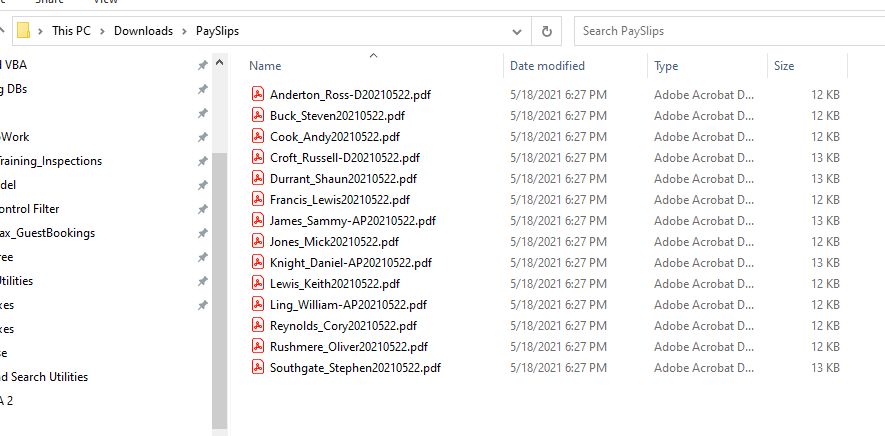This screenshot has height=436, width=885.
Task: Click the pin icon beside VBA item
Action: coord(203,66)
